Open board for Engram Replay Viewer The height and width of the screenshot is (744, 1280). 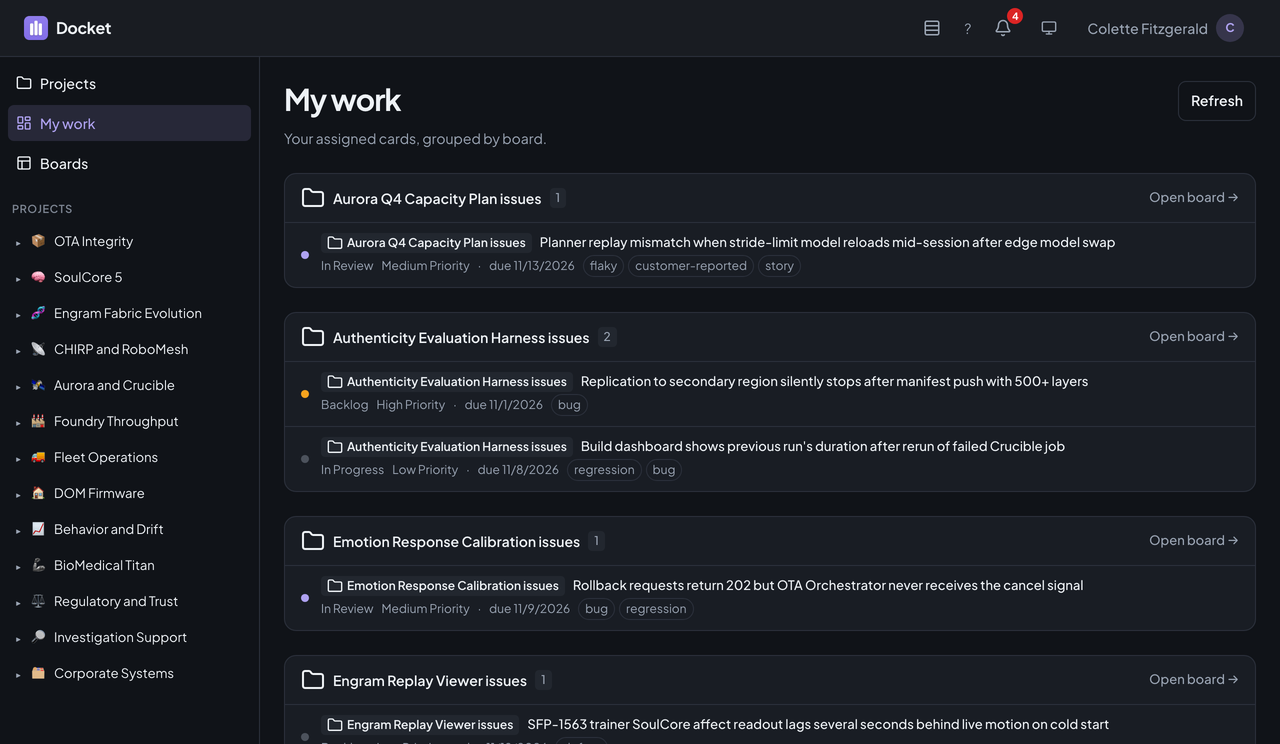tap(1194, 679)
